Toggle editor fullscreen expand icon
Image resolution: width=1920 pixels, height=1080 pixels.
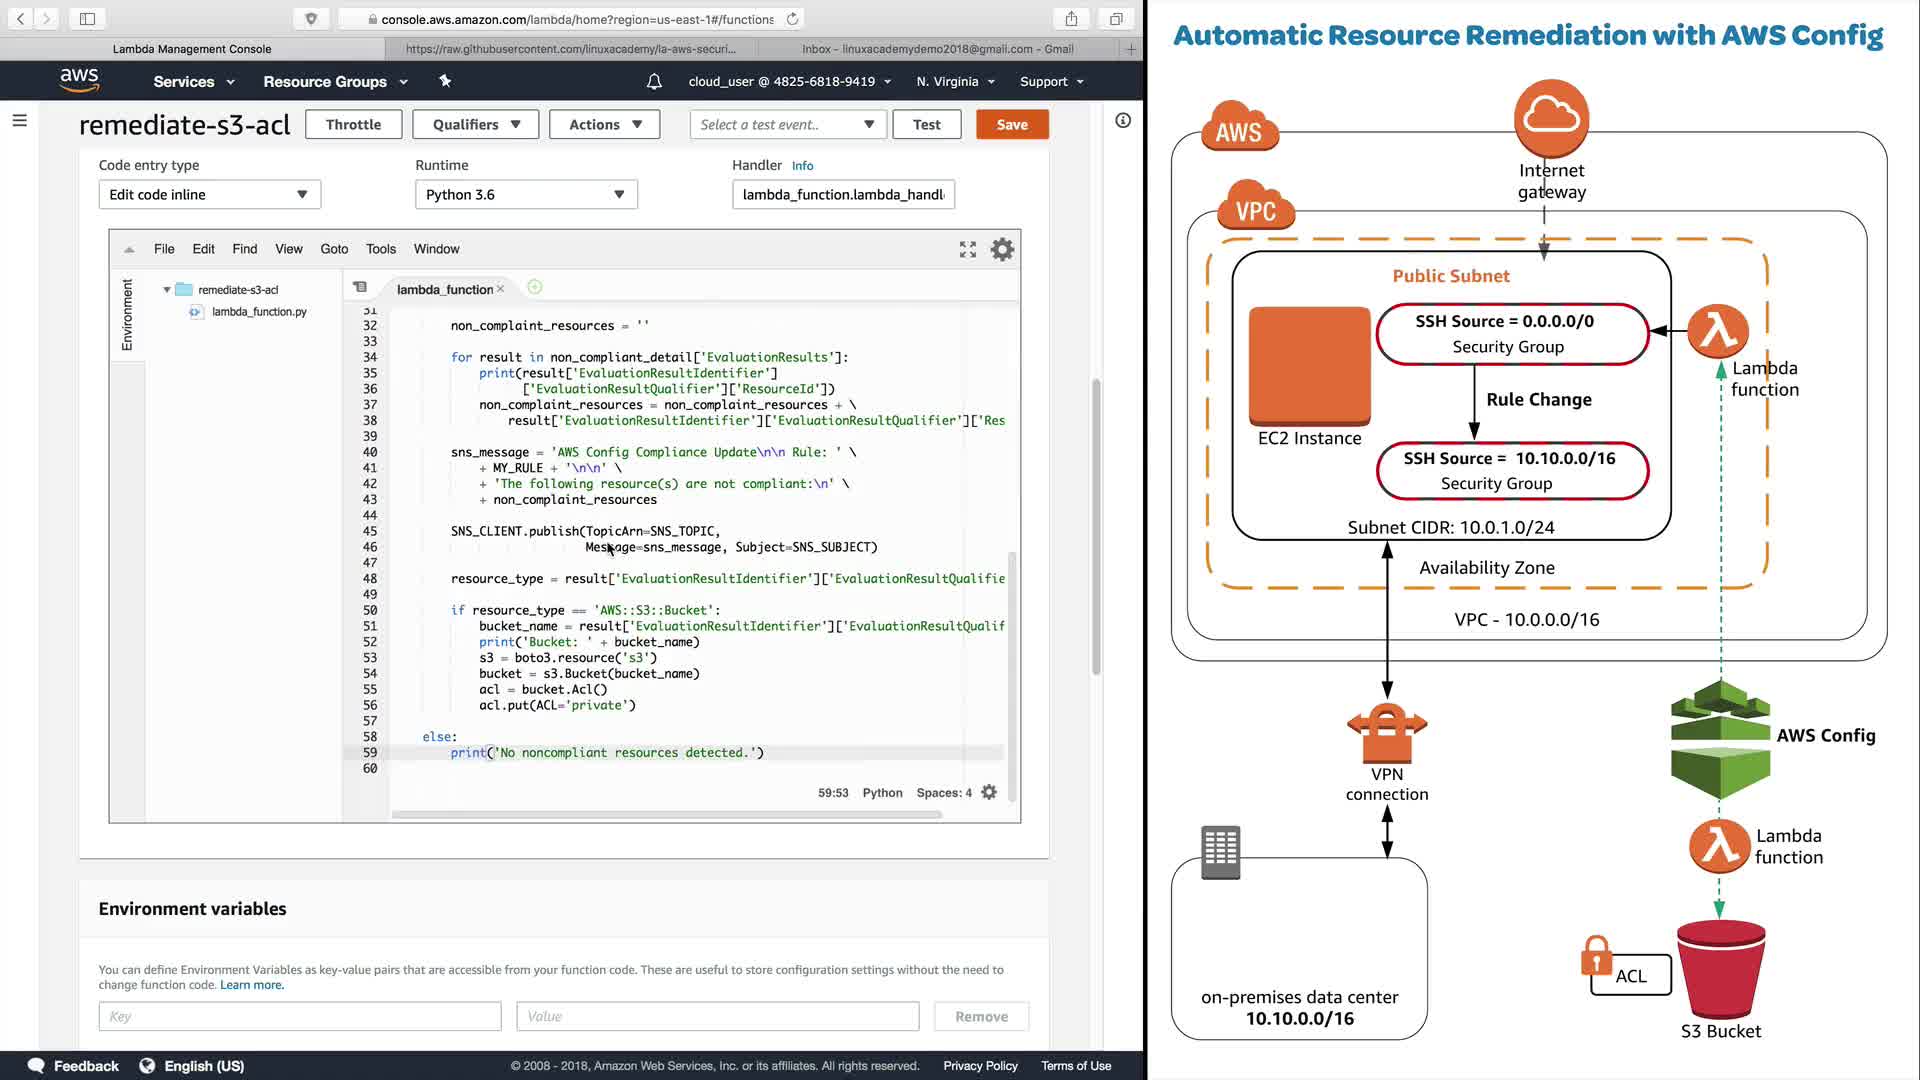point(967,250)
